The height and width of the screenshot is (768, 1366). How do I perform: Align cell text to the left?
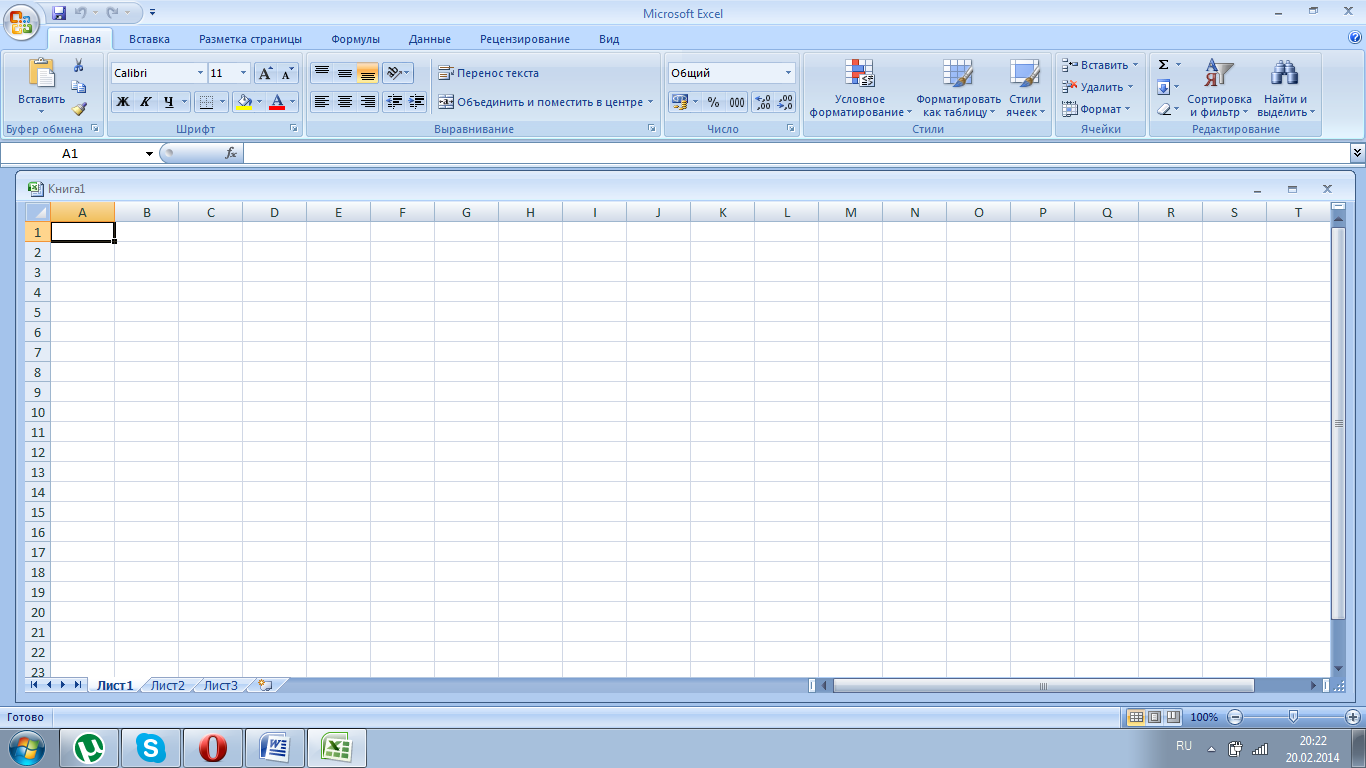coord(321,102)
